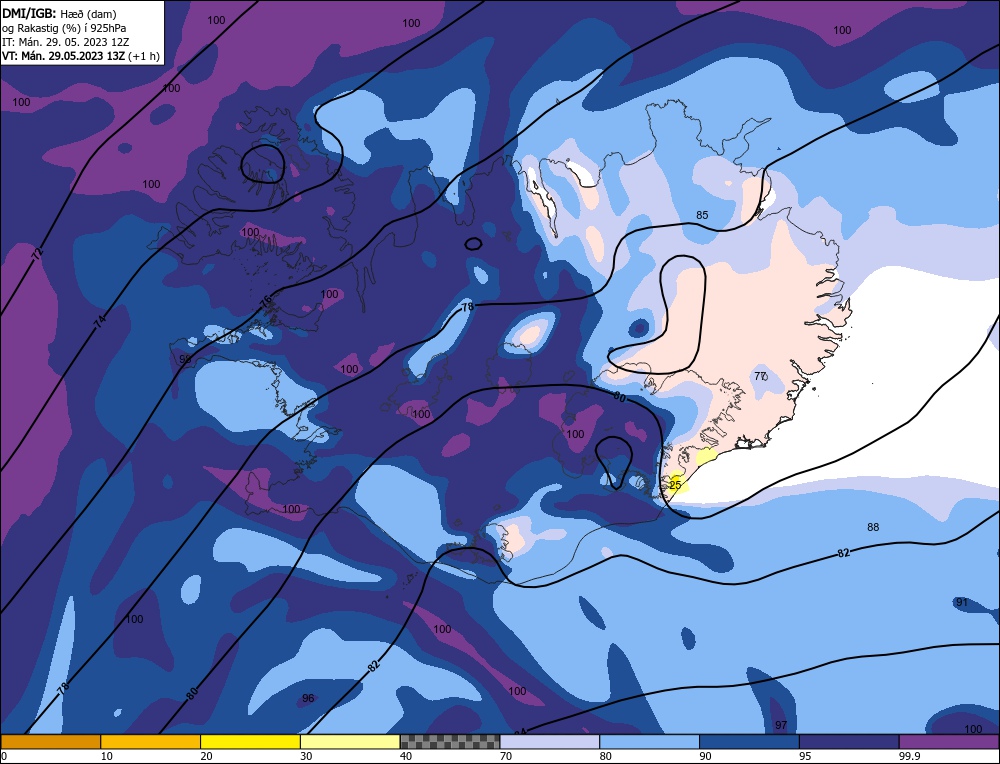Pick the gray checkered 40–70 legend swatch

[450, 741]
